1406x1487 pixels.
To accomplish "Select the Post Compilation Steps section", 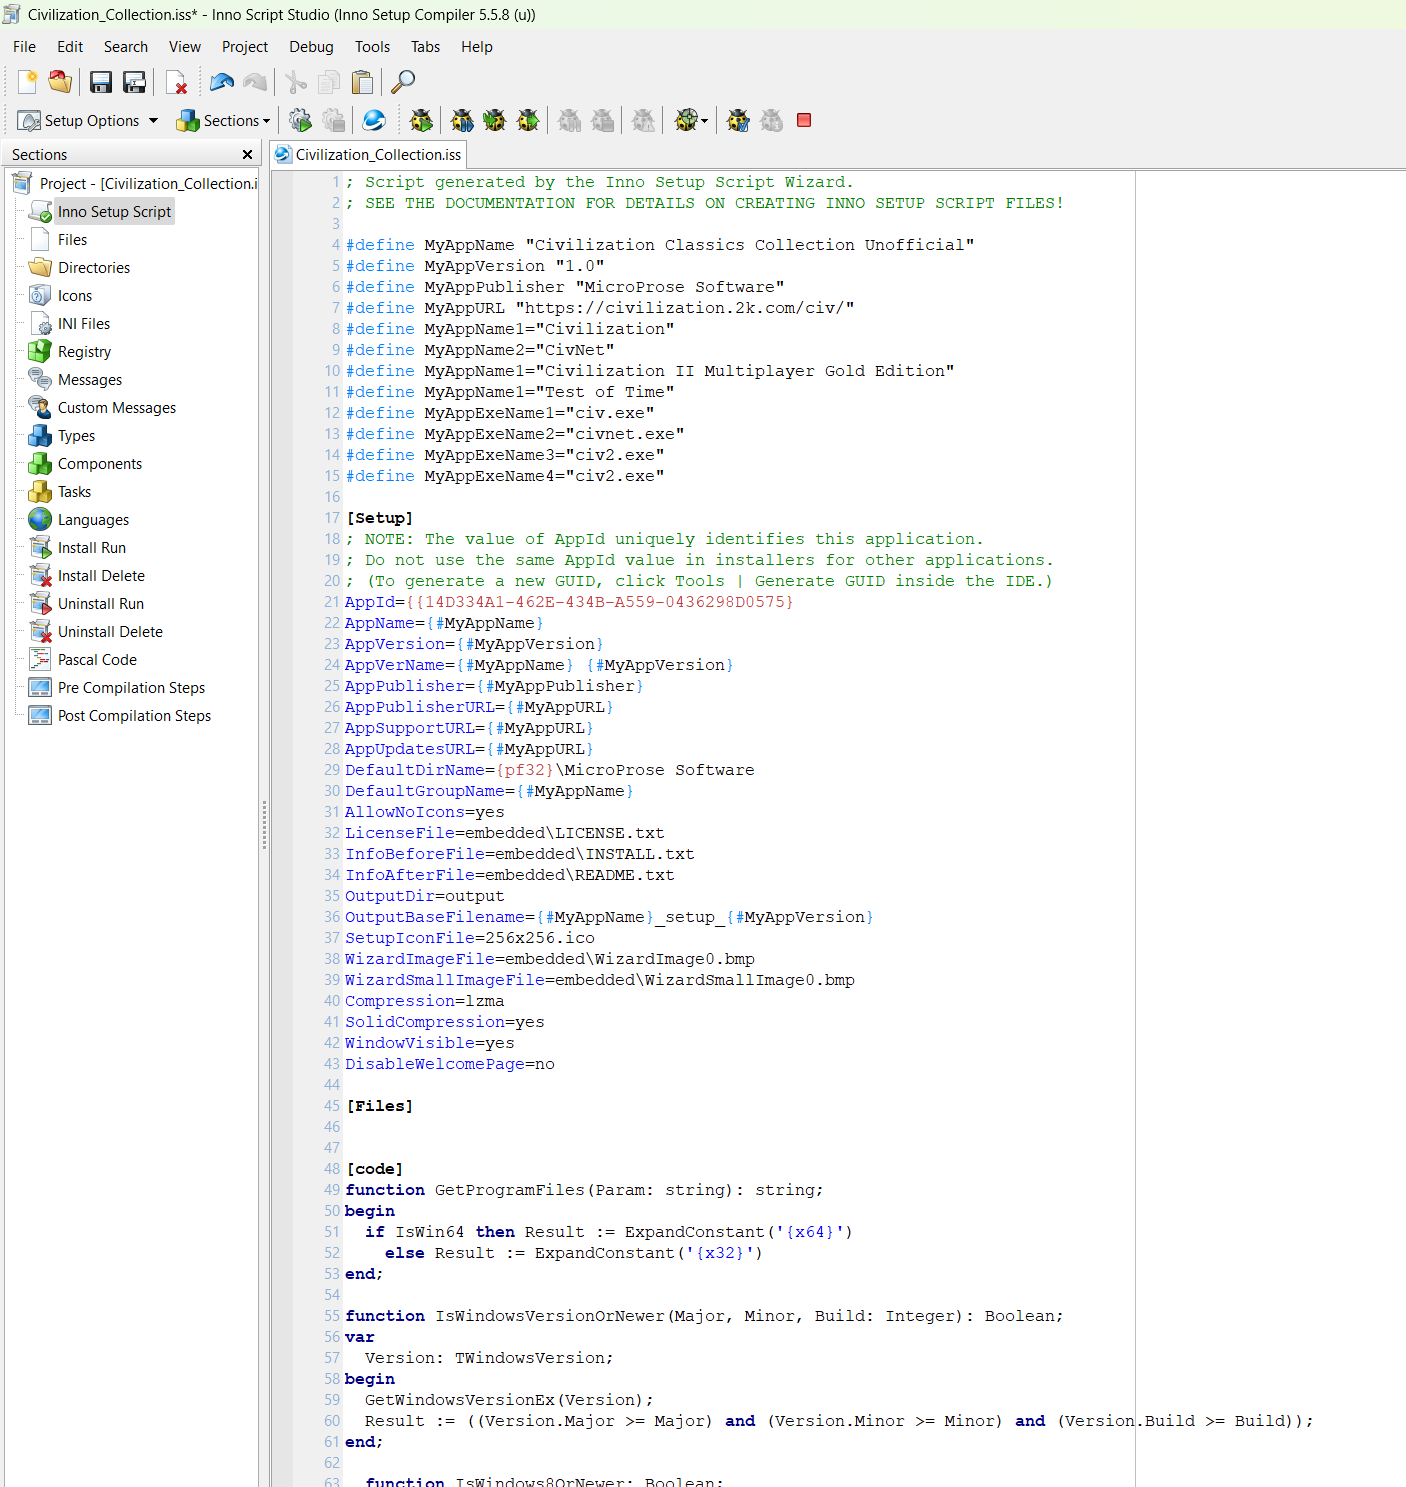I will 134,716.
